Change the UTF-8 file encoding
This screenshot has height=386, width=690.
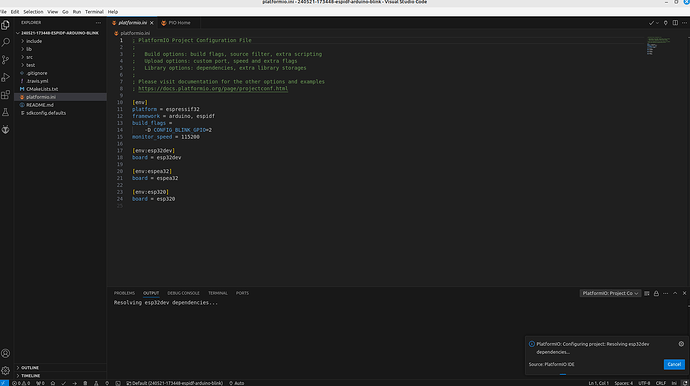644,383
